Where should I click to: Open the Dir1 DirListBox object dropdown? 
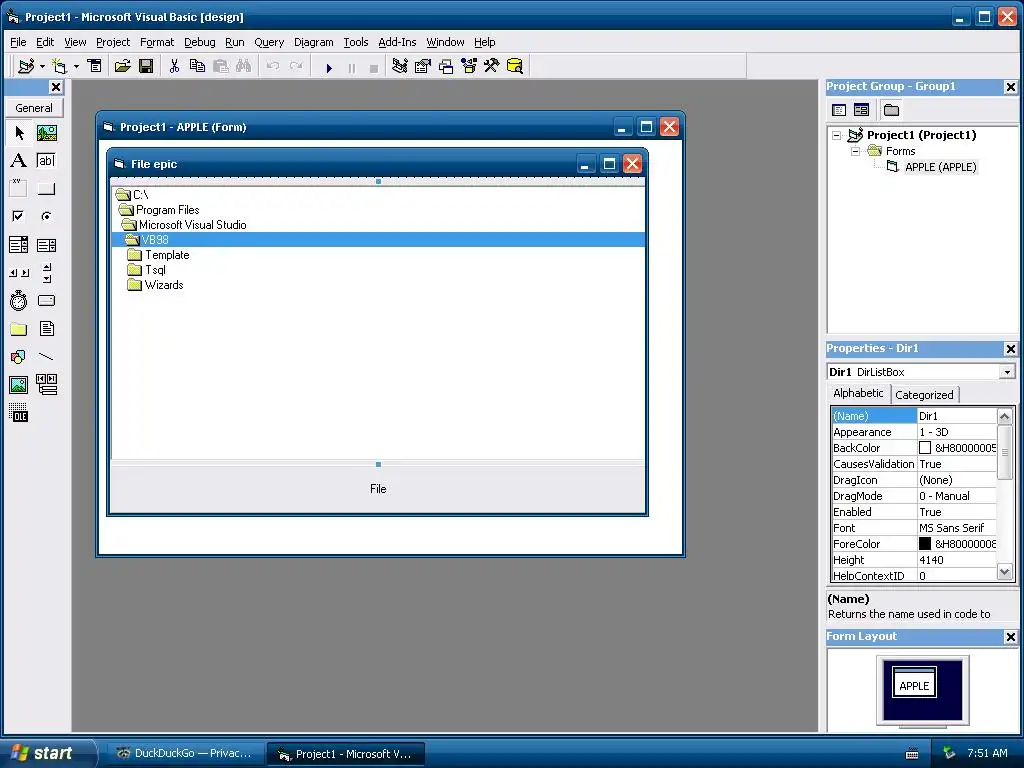tap(1007, 372)
